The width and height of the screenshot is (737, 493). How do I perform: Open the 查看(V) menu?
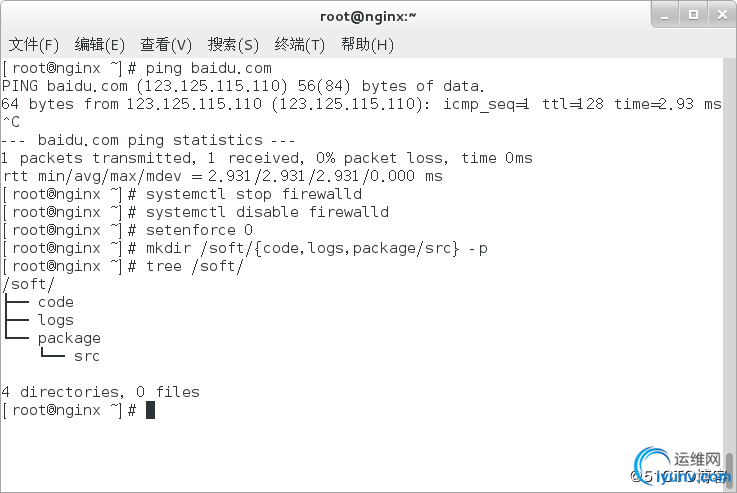pos(166,44)
